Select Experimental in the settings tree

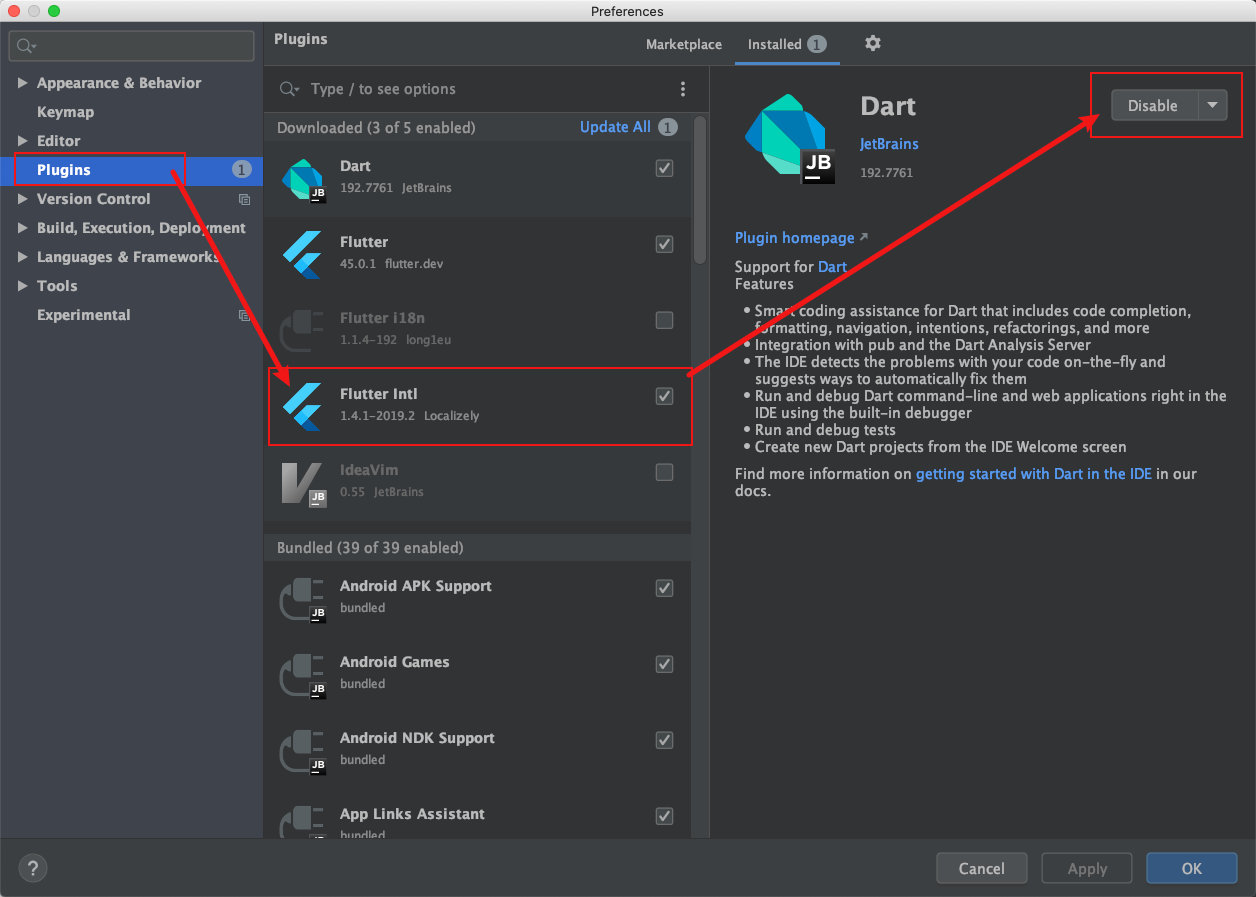(x=83, y=315)
